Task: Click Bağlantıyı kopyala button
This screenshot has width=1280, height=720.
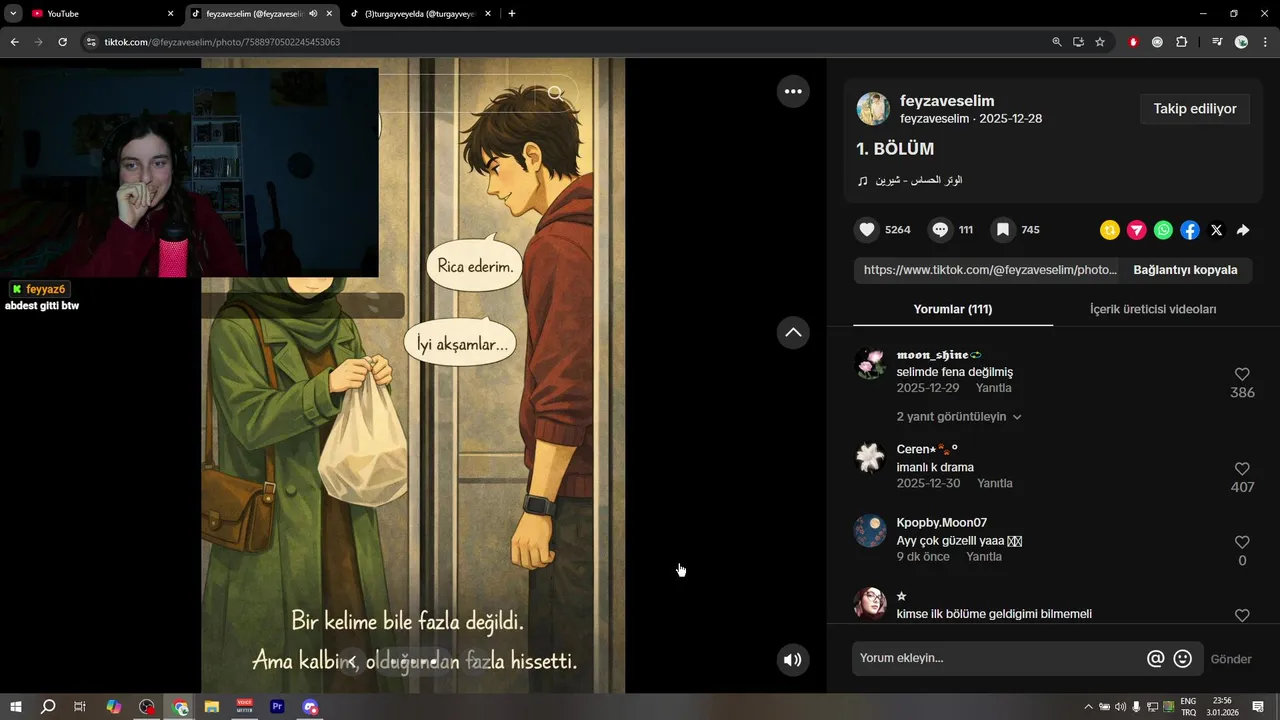Action: [1185, 270]
